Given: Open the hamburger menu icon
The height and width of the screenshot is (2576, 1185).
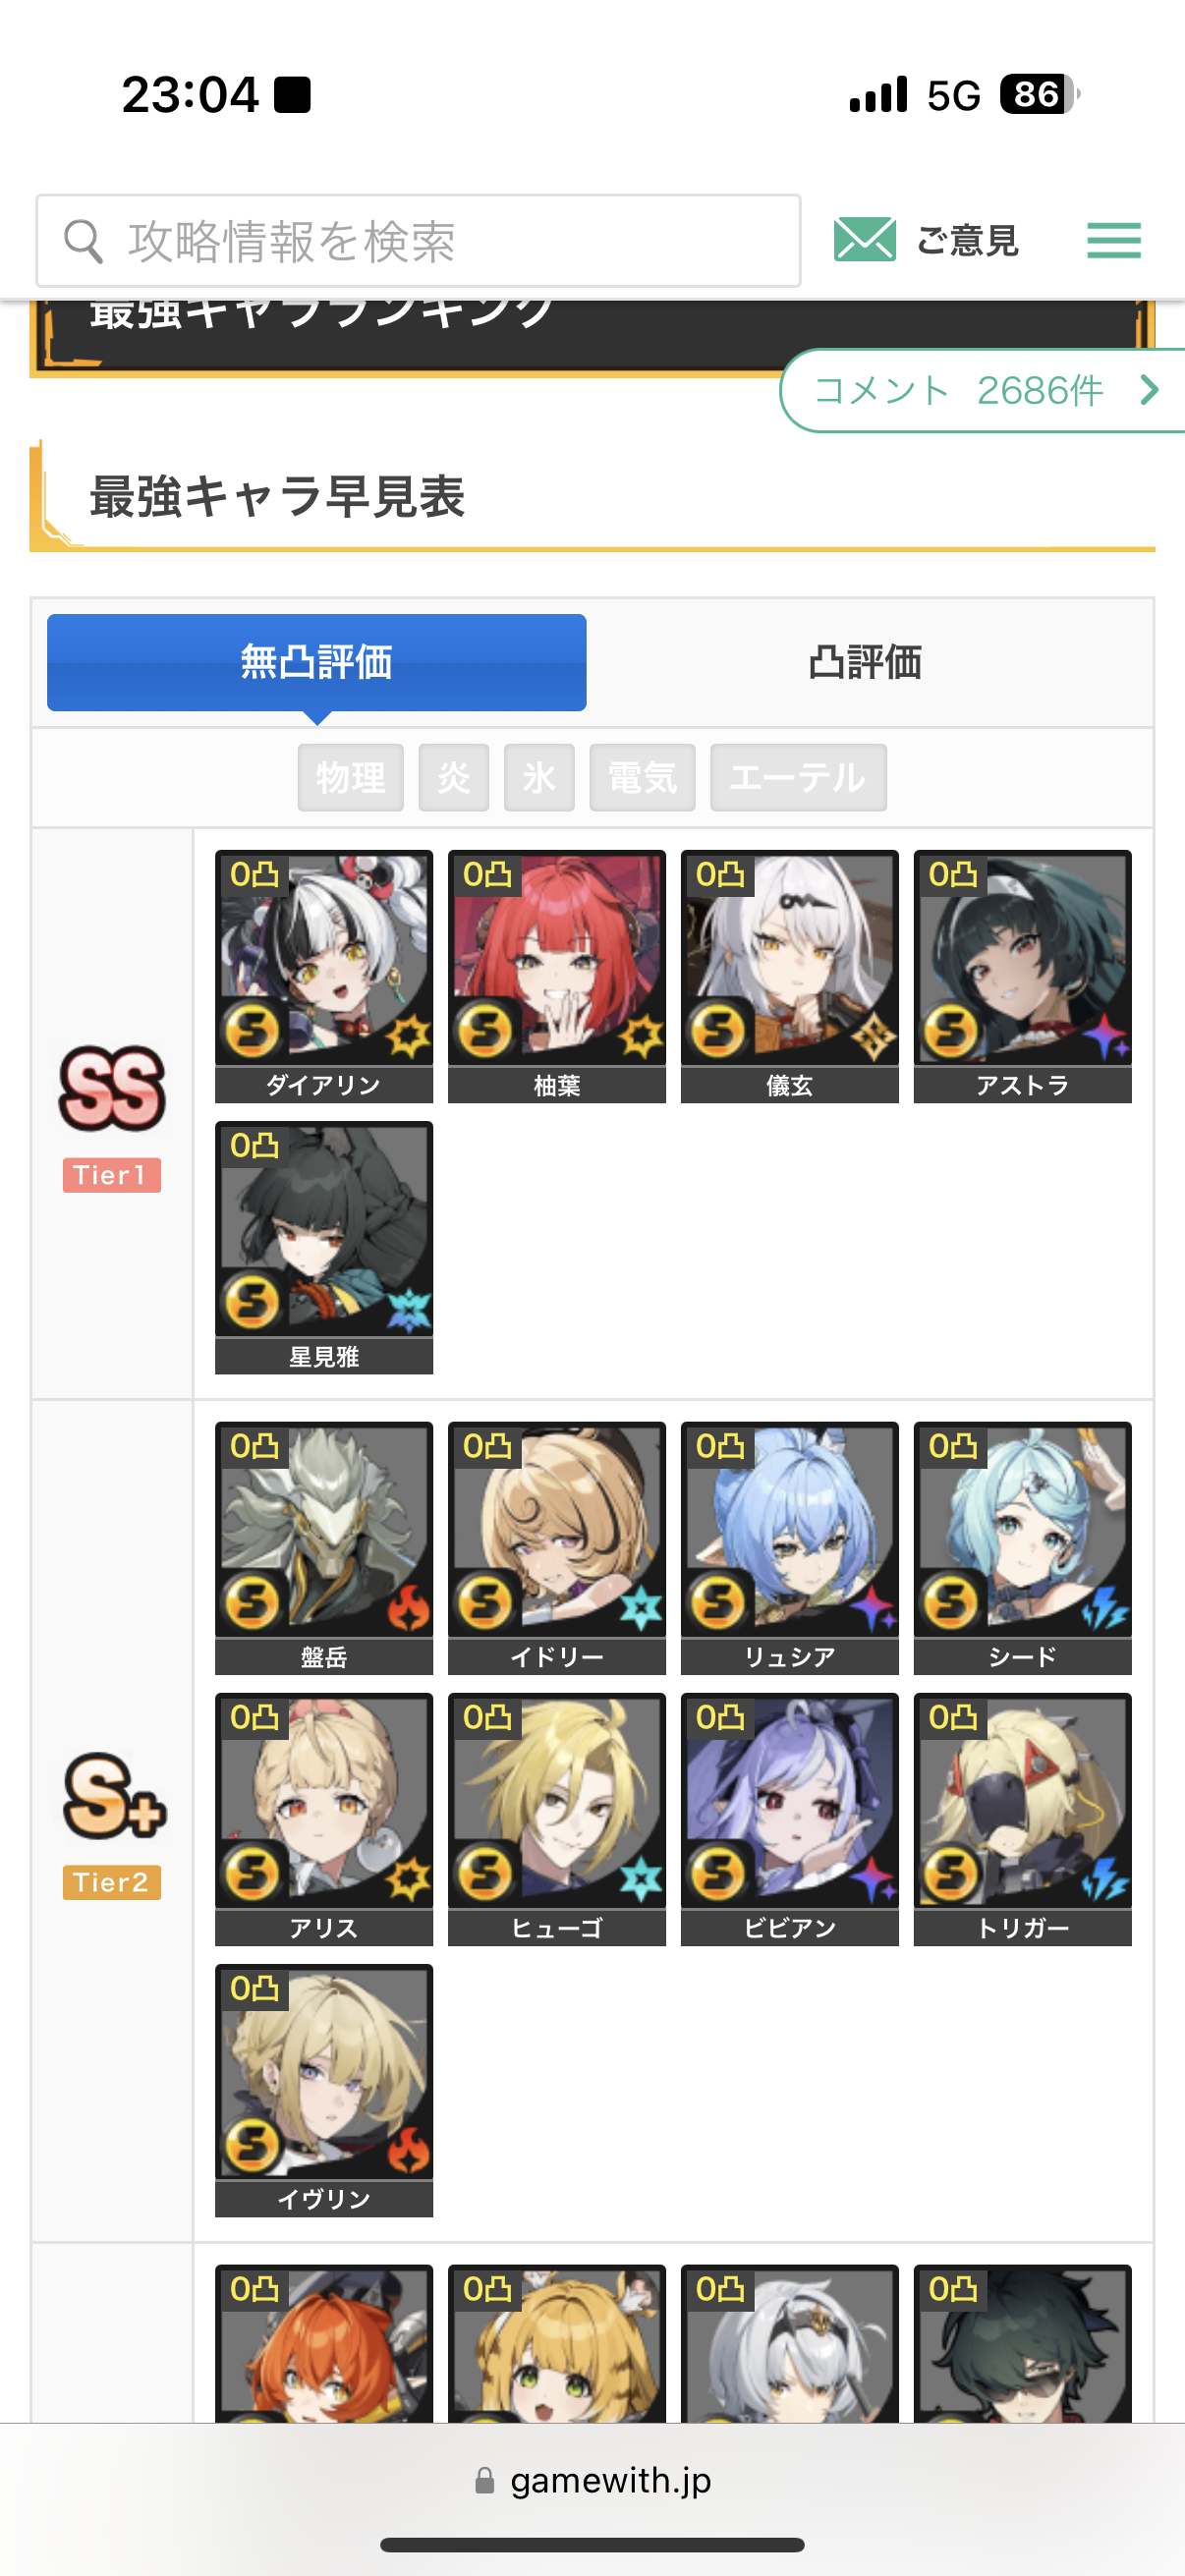Looking at the screenshot, I should (1113, 240).
